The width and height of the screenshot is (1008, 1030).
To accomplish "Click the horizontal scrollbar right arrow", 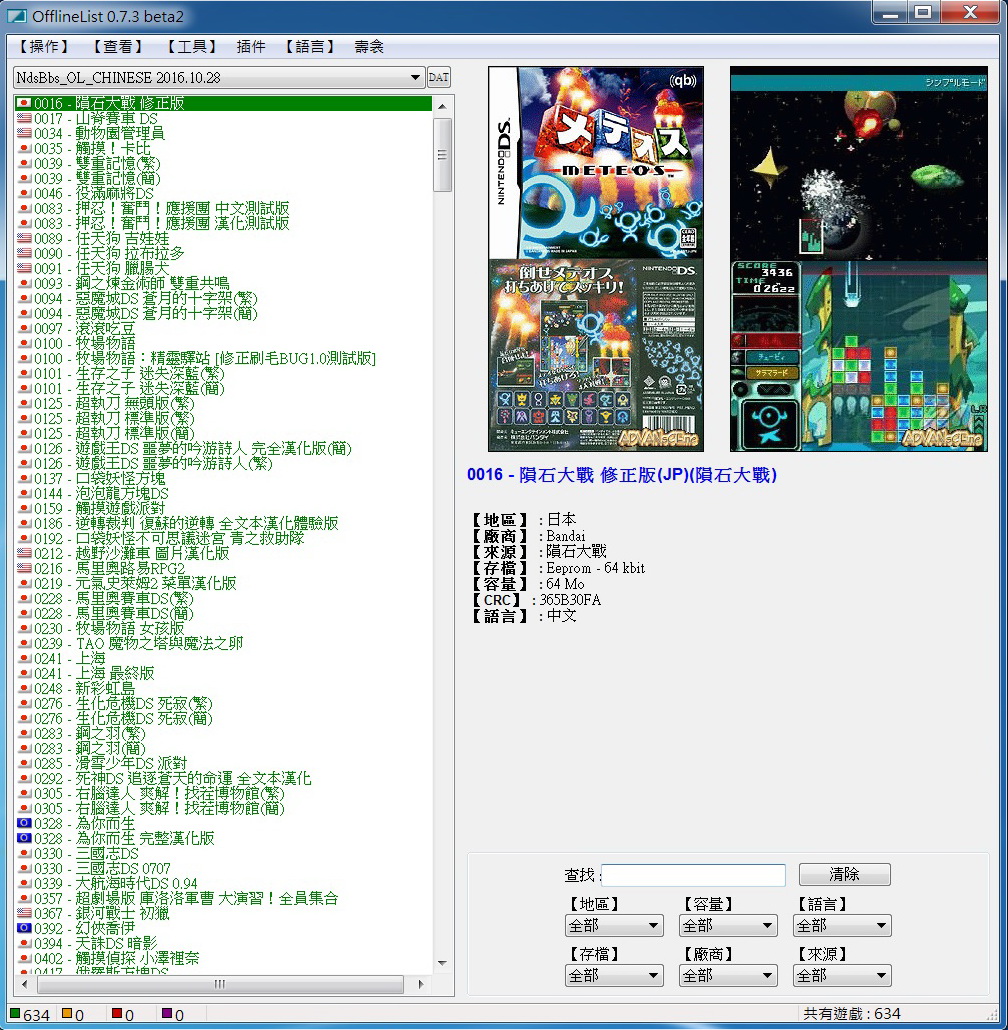I will pos(420,984).
